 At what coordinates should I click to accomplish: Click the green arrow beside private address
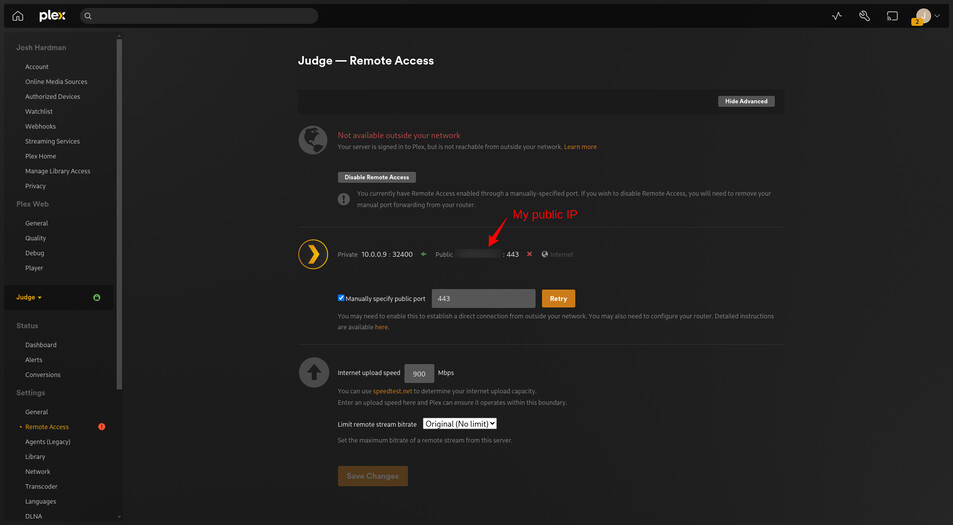424,254
